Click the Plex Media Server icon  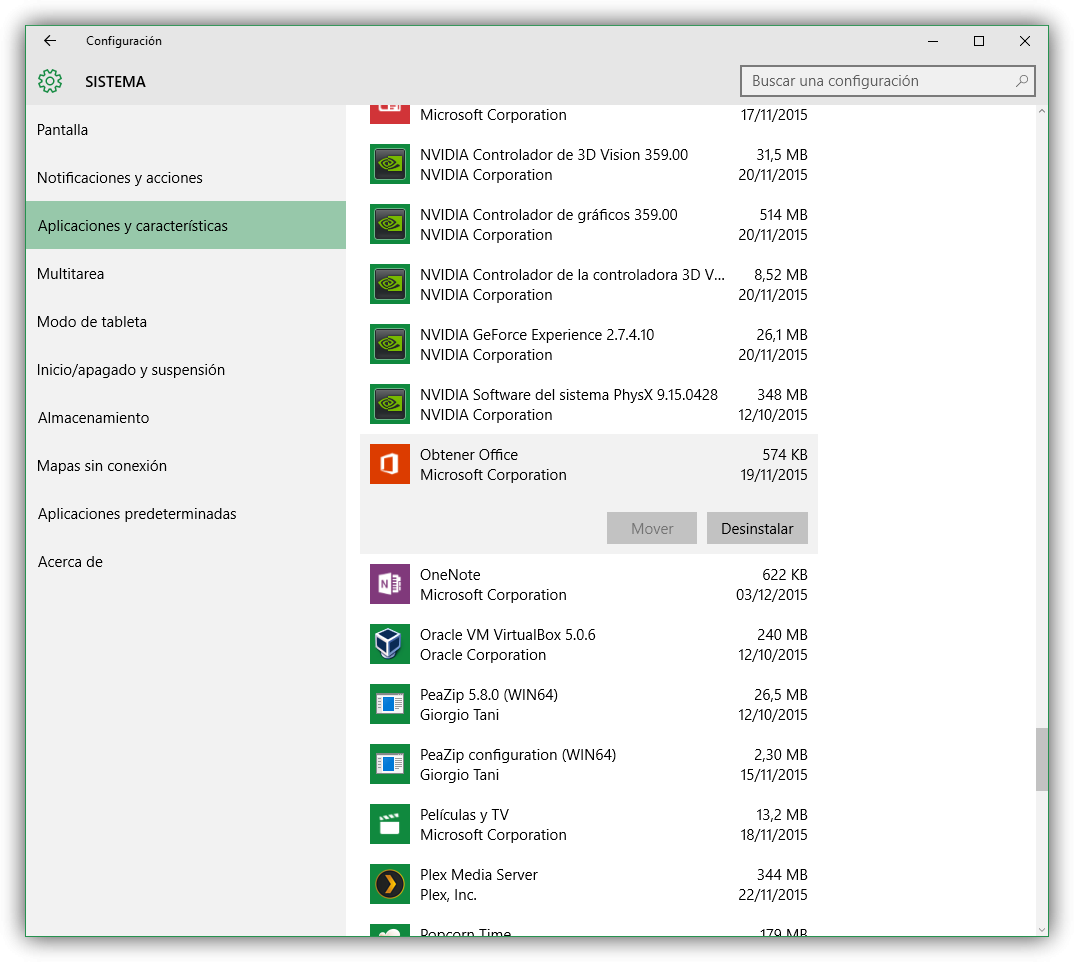(x=390, y=884)
